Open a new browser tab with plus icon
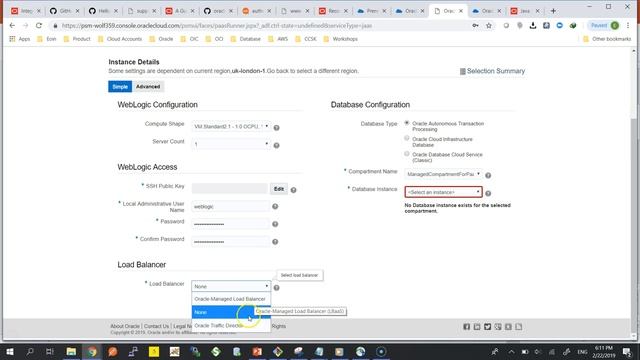The height and width of the screenshot is (360, 640). coord(553,11)
